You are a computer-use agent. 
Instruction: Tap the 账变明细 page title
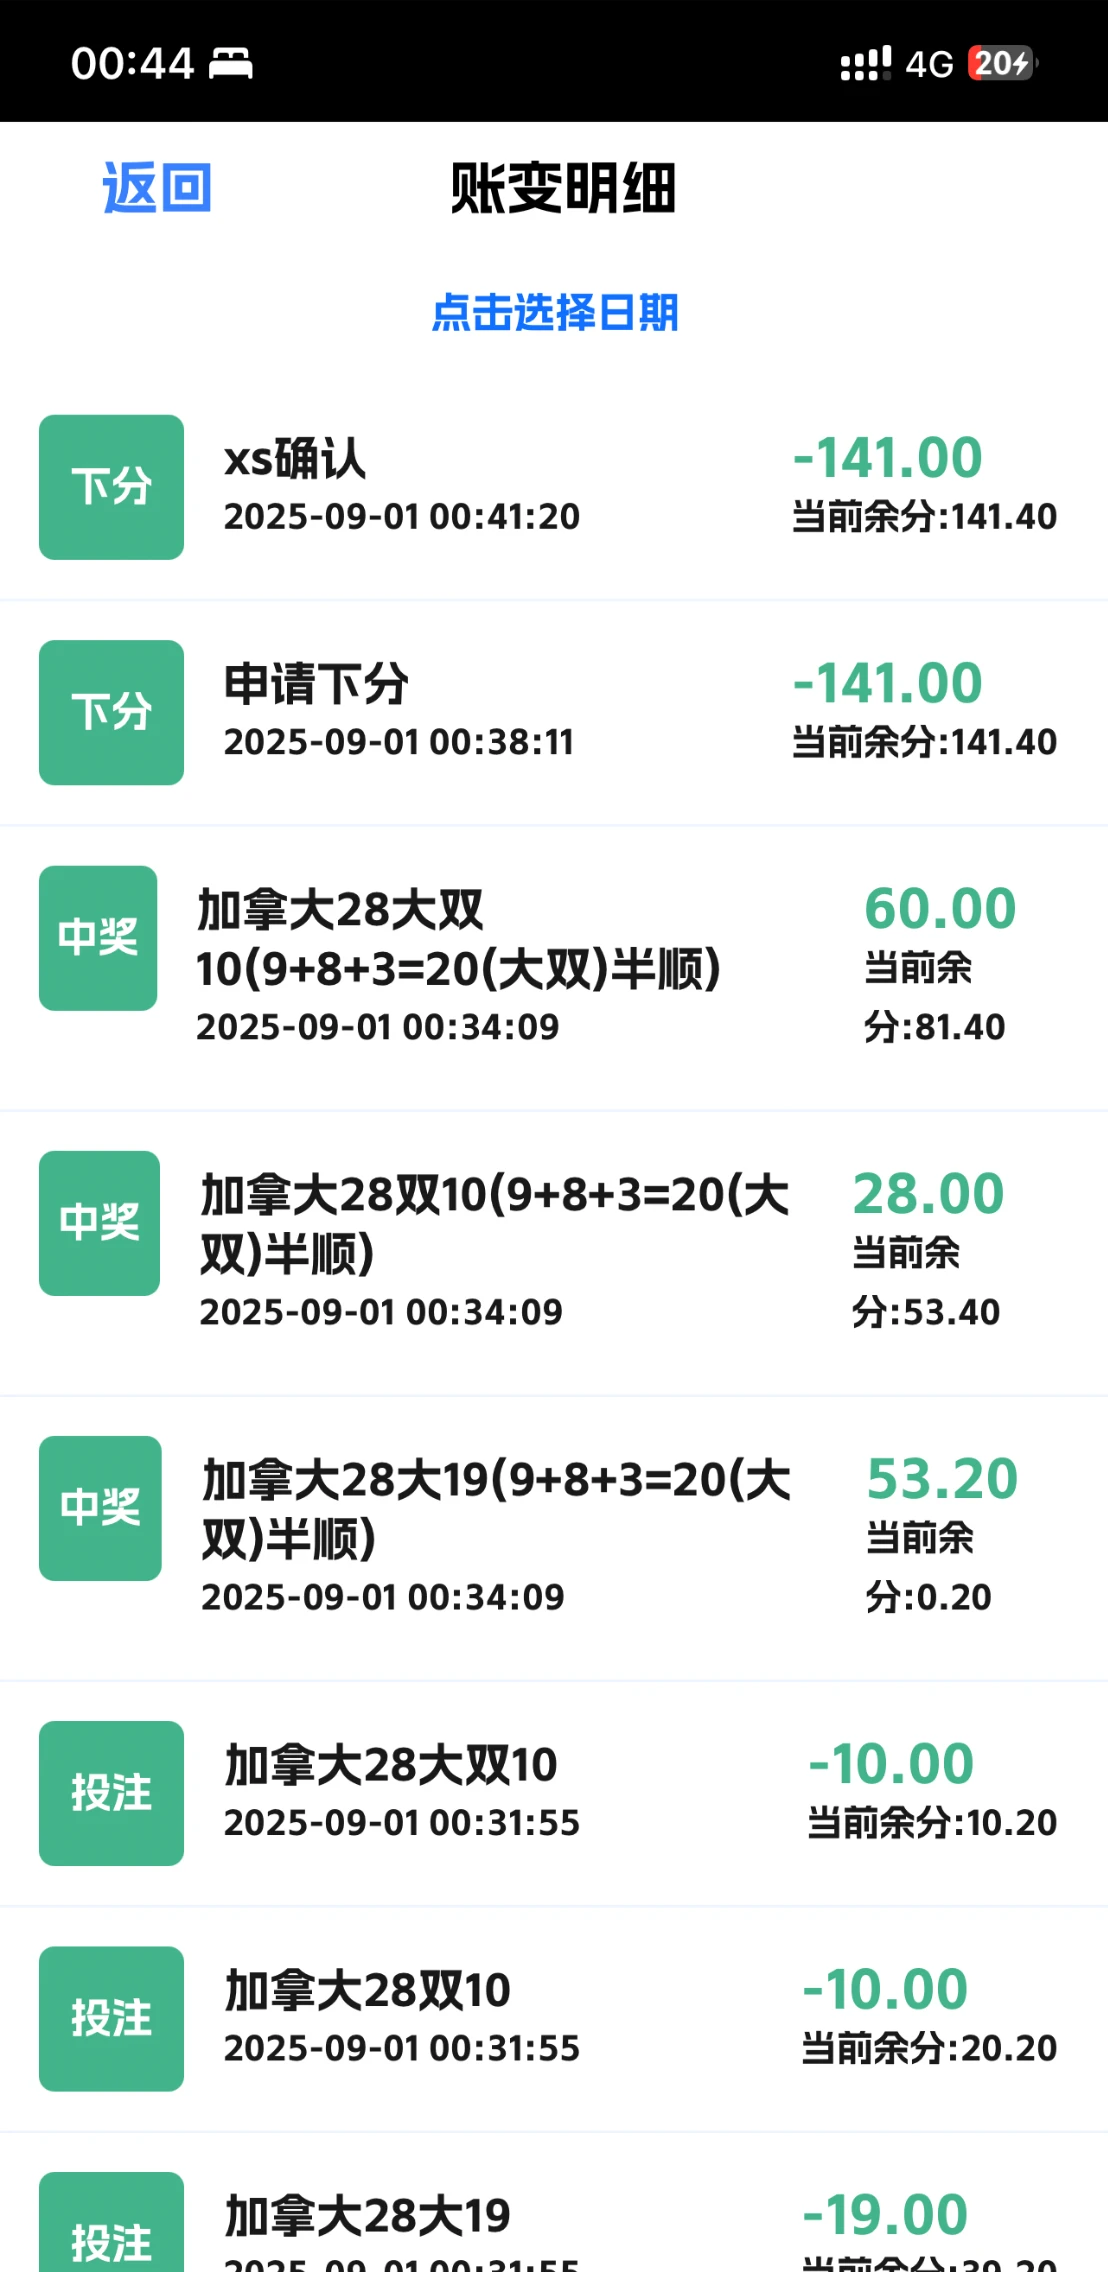click(x=563, y=188)
